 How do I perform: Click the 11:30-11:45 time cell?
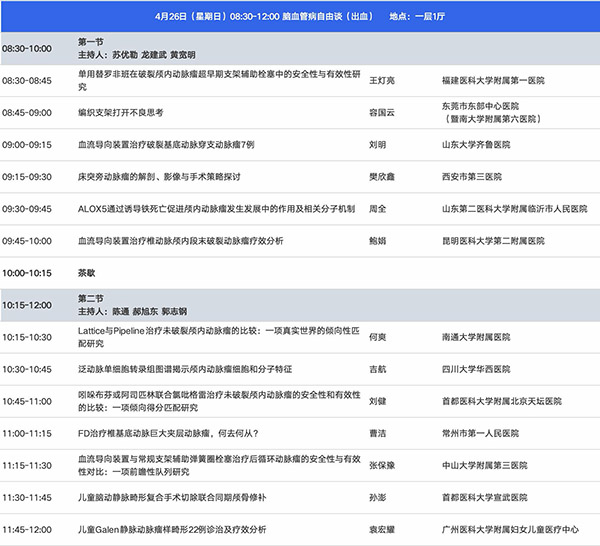pos(28,497)
